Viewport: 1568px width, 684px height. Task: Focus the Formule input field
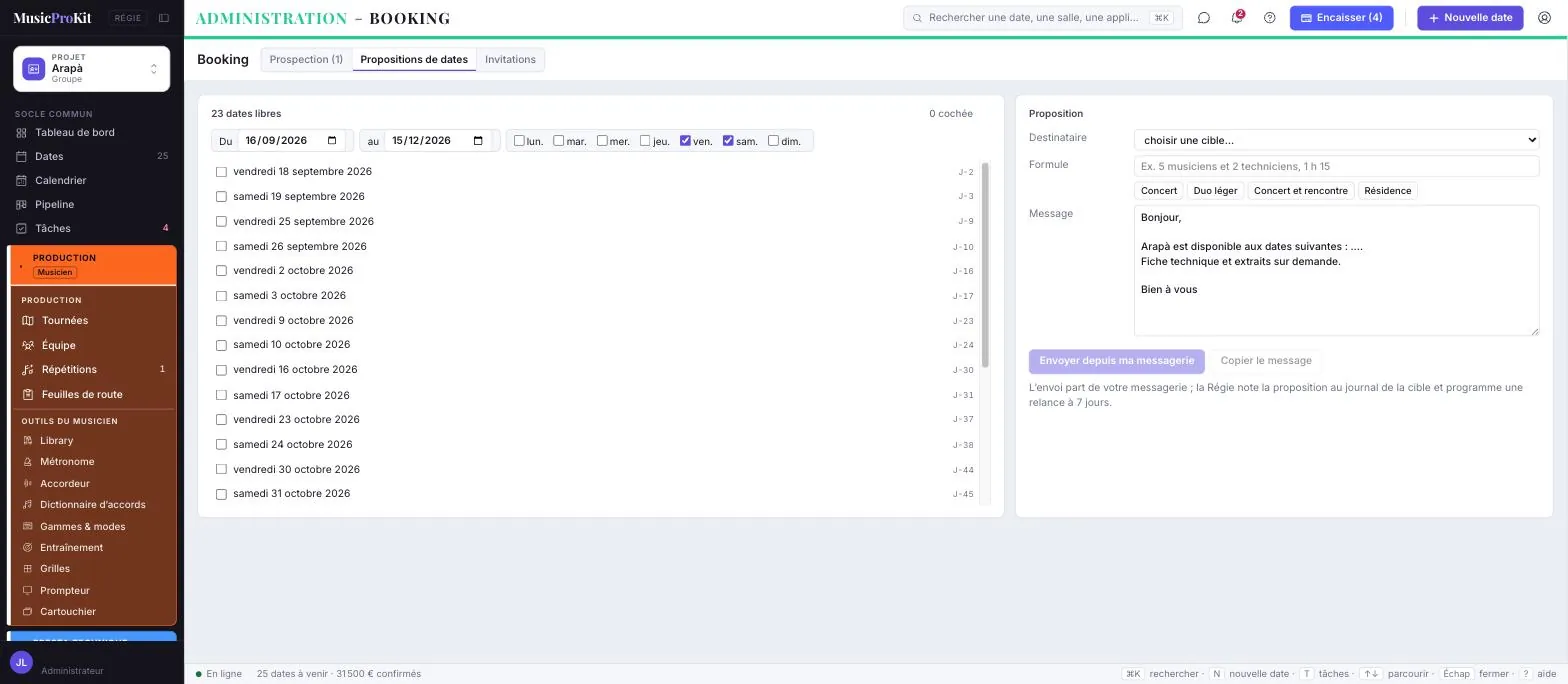(1336, 167)
